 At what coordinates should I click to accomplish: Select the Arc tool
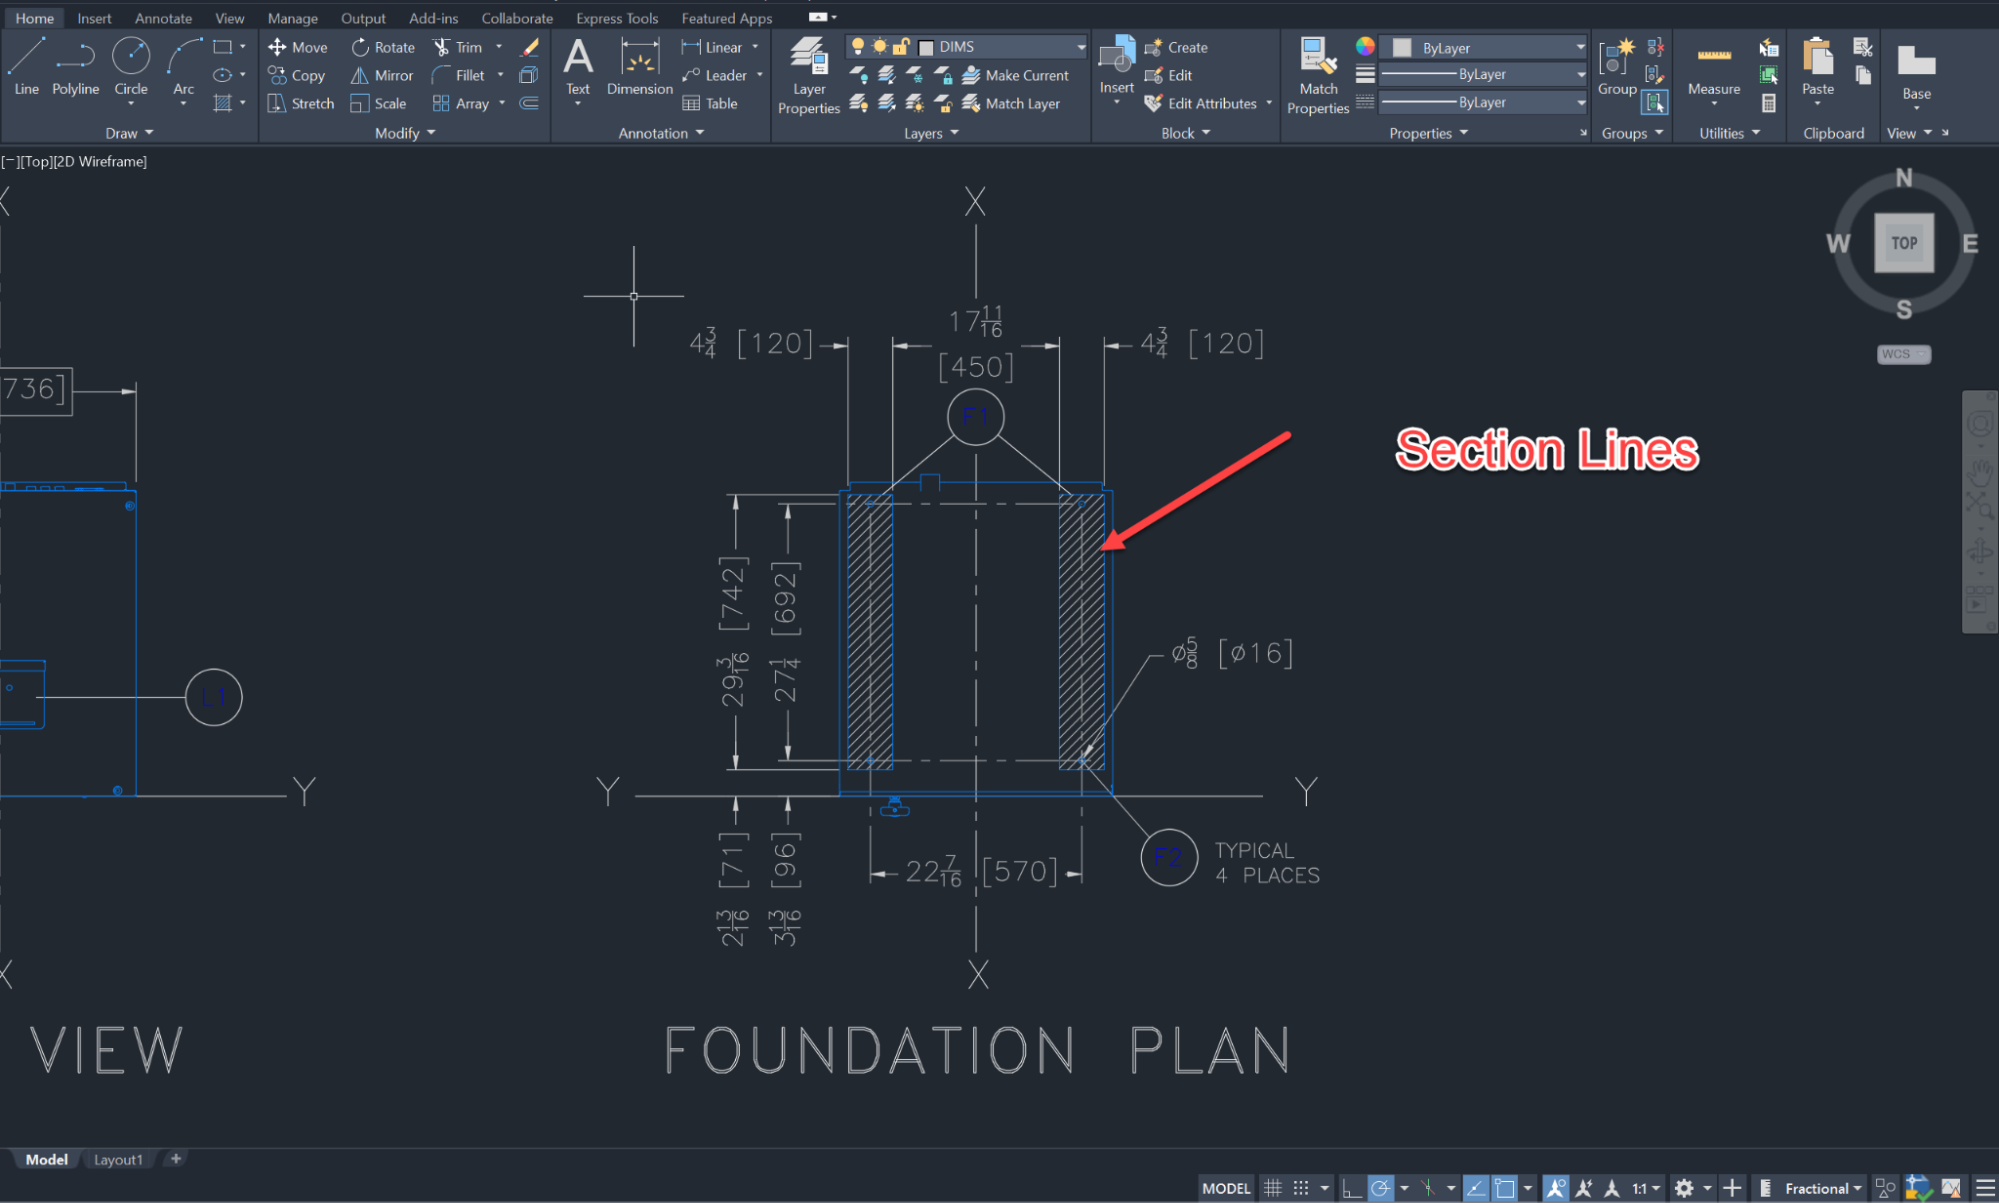pyautogui.click(x=183, y=66)
